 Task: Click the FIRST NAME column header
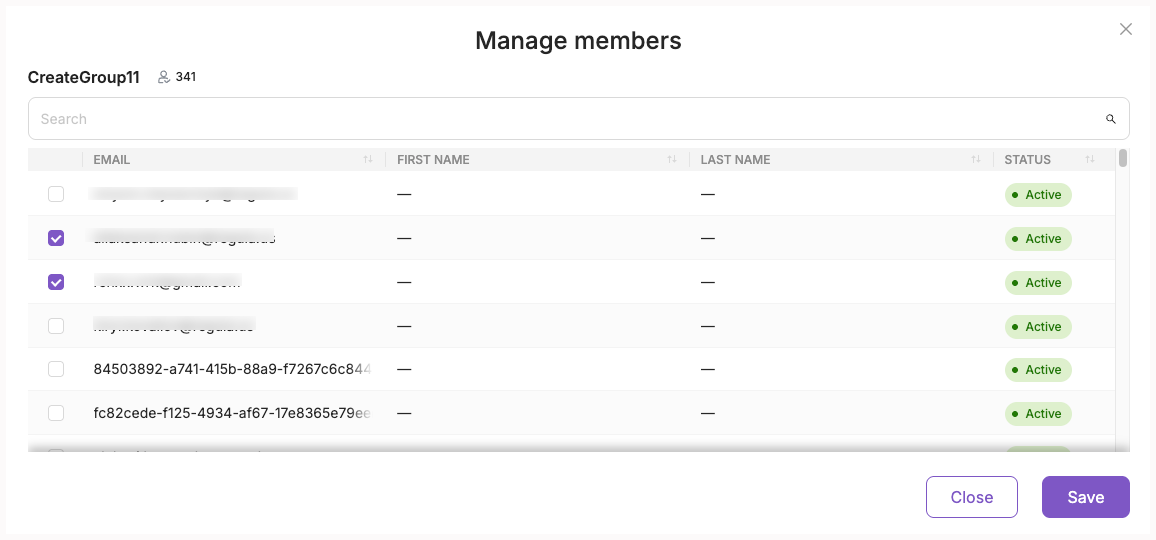(433, 159)
